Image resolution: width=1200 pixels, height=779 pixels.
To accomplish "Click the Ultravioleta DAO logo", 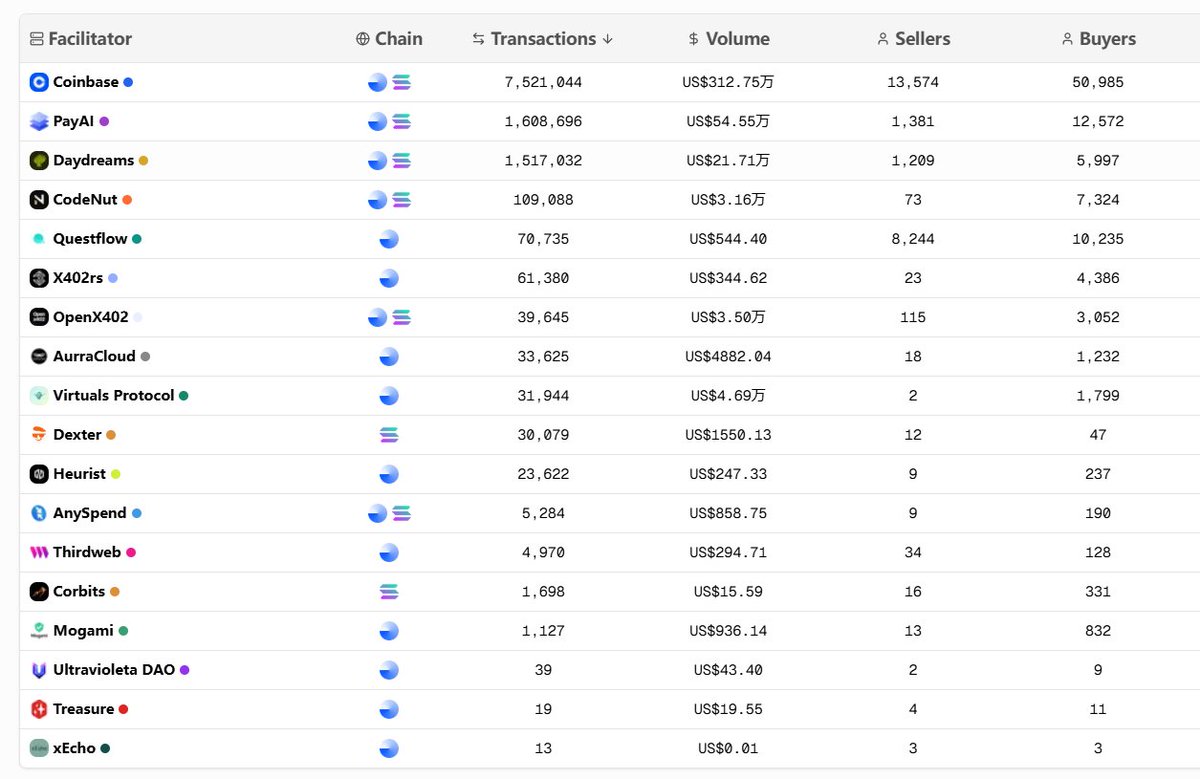I will point(39,670).
